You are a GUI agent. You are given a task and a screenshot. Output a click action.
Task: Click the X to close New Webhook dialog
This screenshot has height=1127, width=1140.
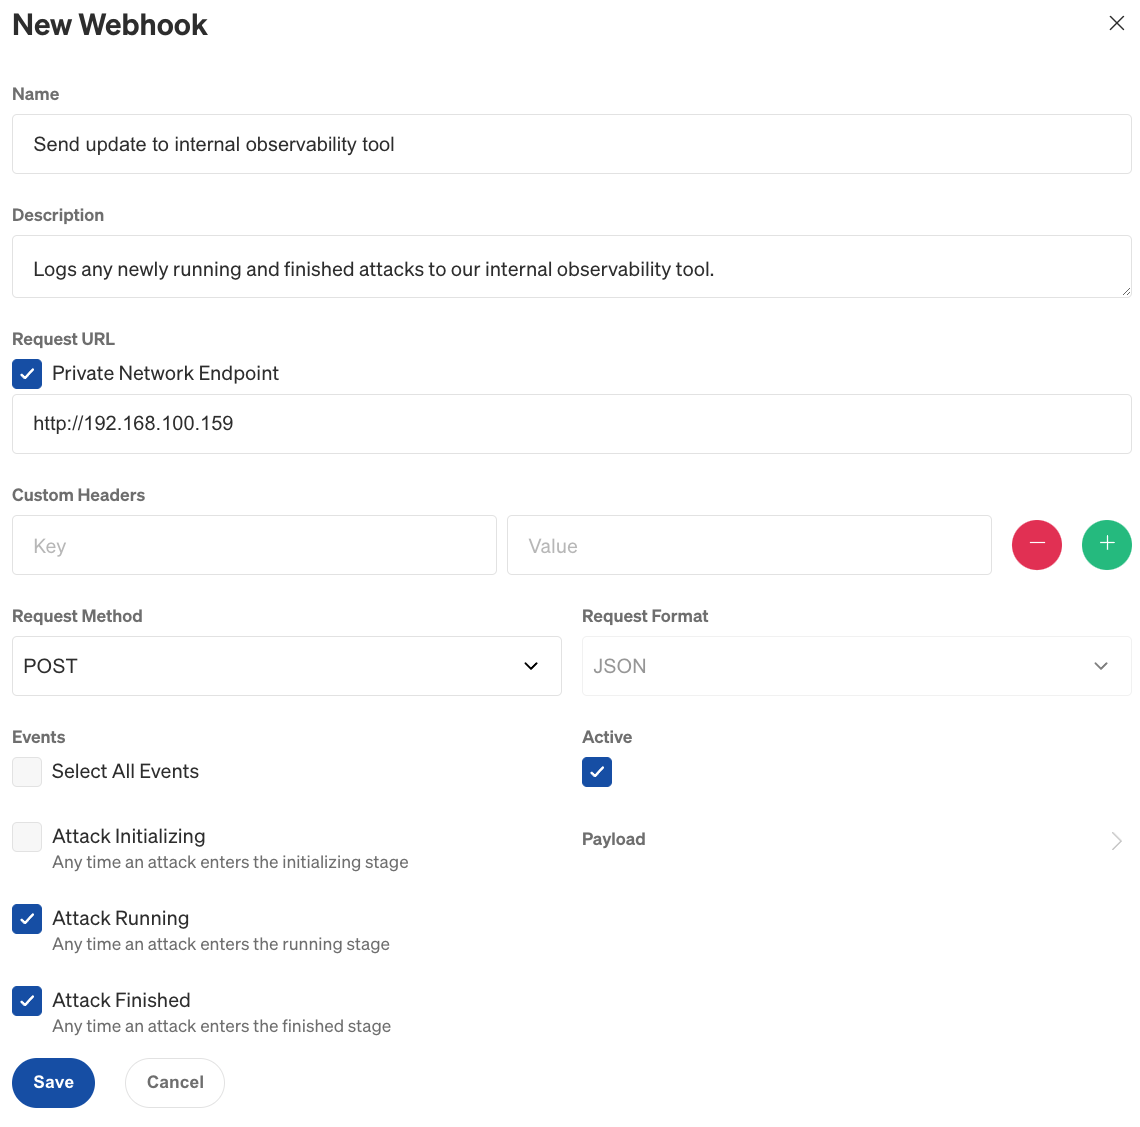pyautogui.click(x=1117, y=23)
